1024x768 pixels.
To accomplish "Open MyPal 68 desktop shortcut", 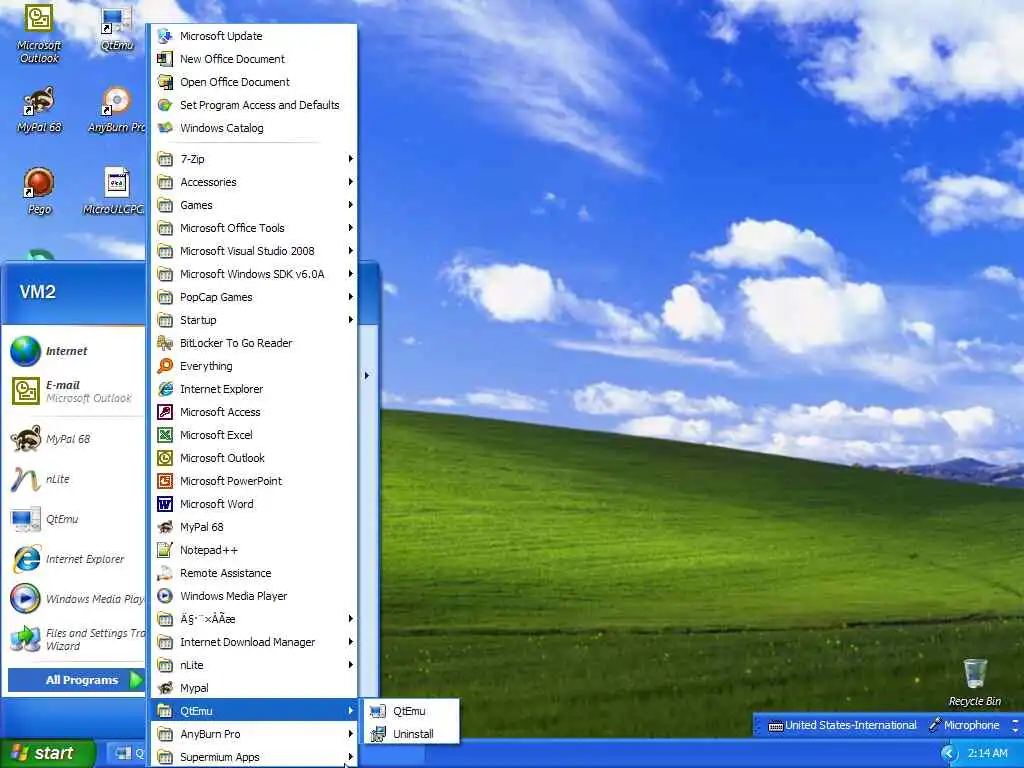I will coord(39,110).
